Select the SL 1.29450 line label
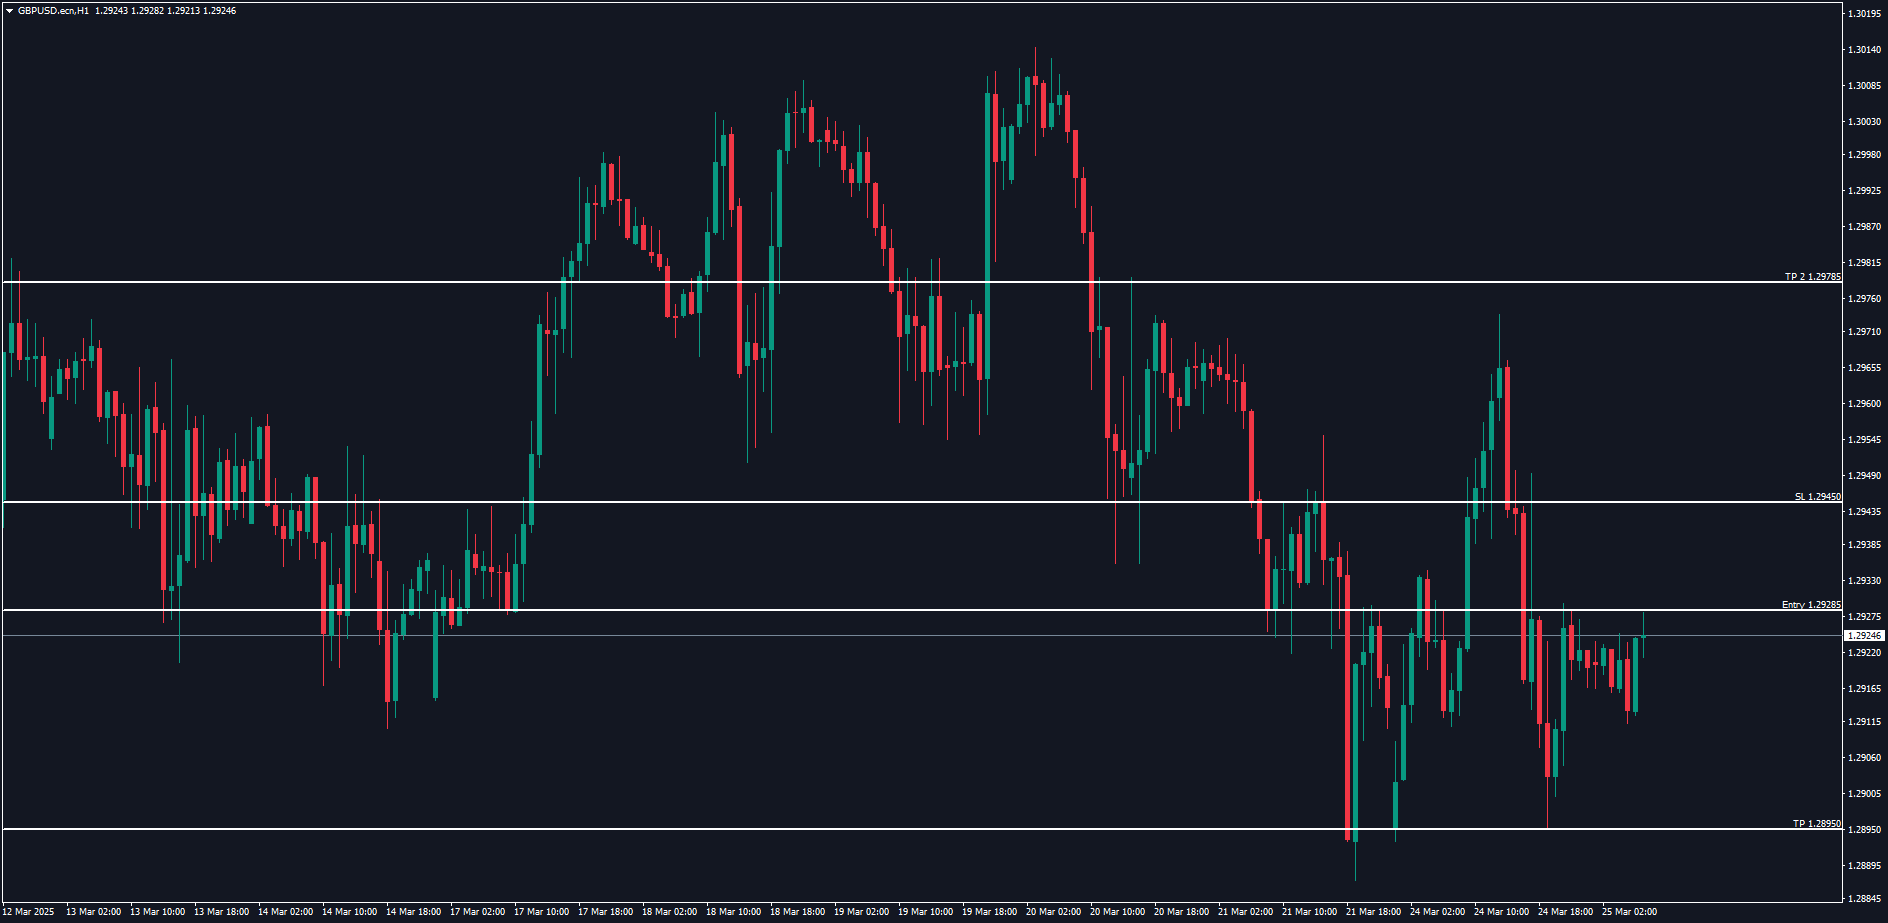Screen dimensions: 1888x923 click(x=1817, y=497)
